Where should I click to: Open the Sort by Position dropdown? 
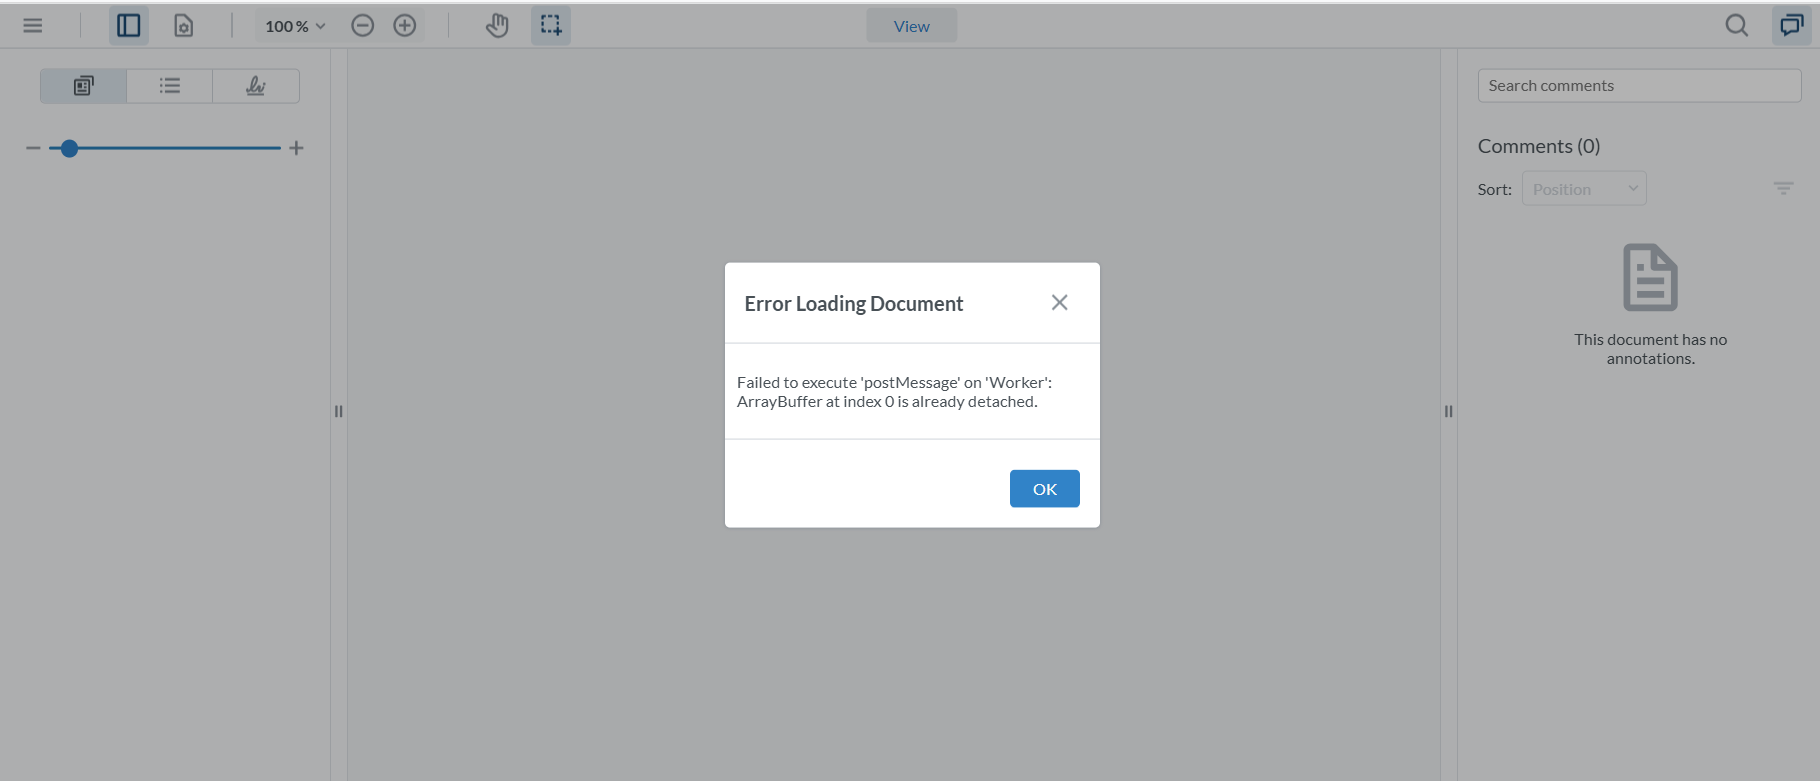[1584, 189]
